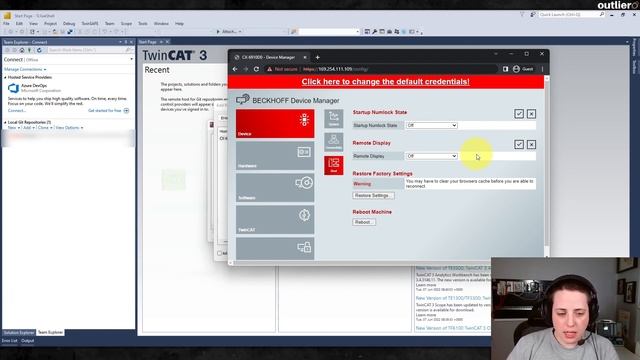Open the TwinSAFE menu
The height and width of the screenshot is (360, 640).
point(90,24)
